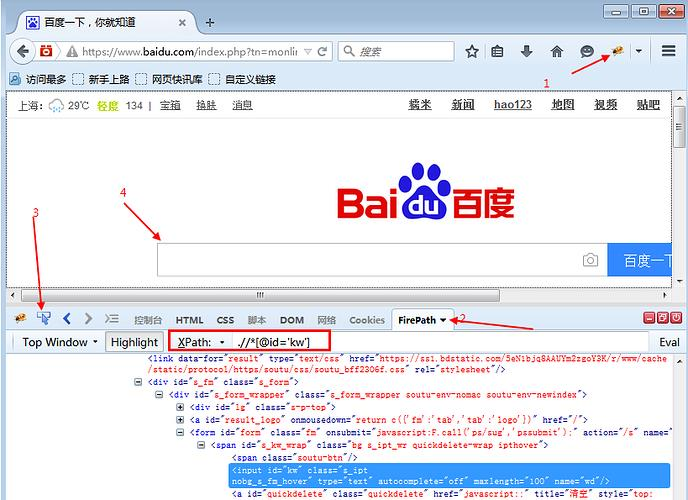Open the 新手上路 bookmark
This screenshot has width=688, height=500.
pyautogui.click(x=101, y=79)
